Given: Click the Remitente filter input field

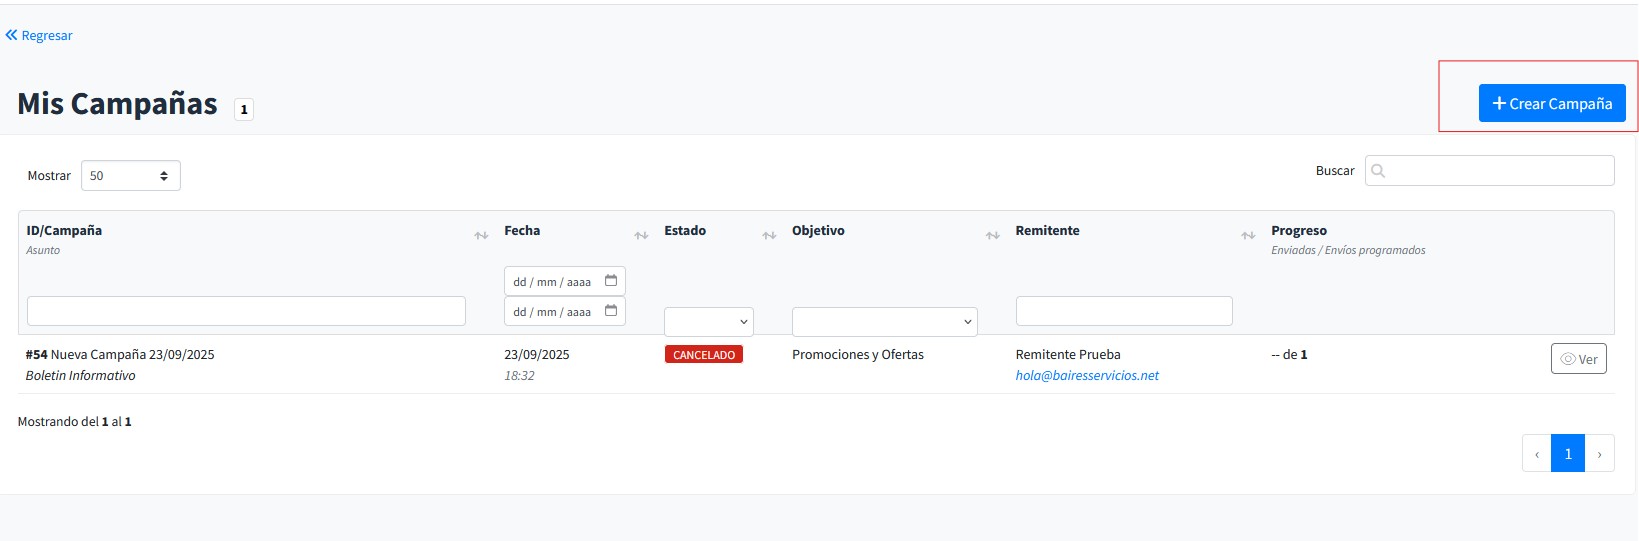Looking at the screenshot, I should 1123,311.
